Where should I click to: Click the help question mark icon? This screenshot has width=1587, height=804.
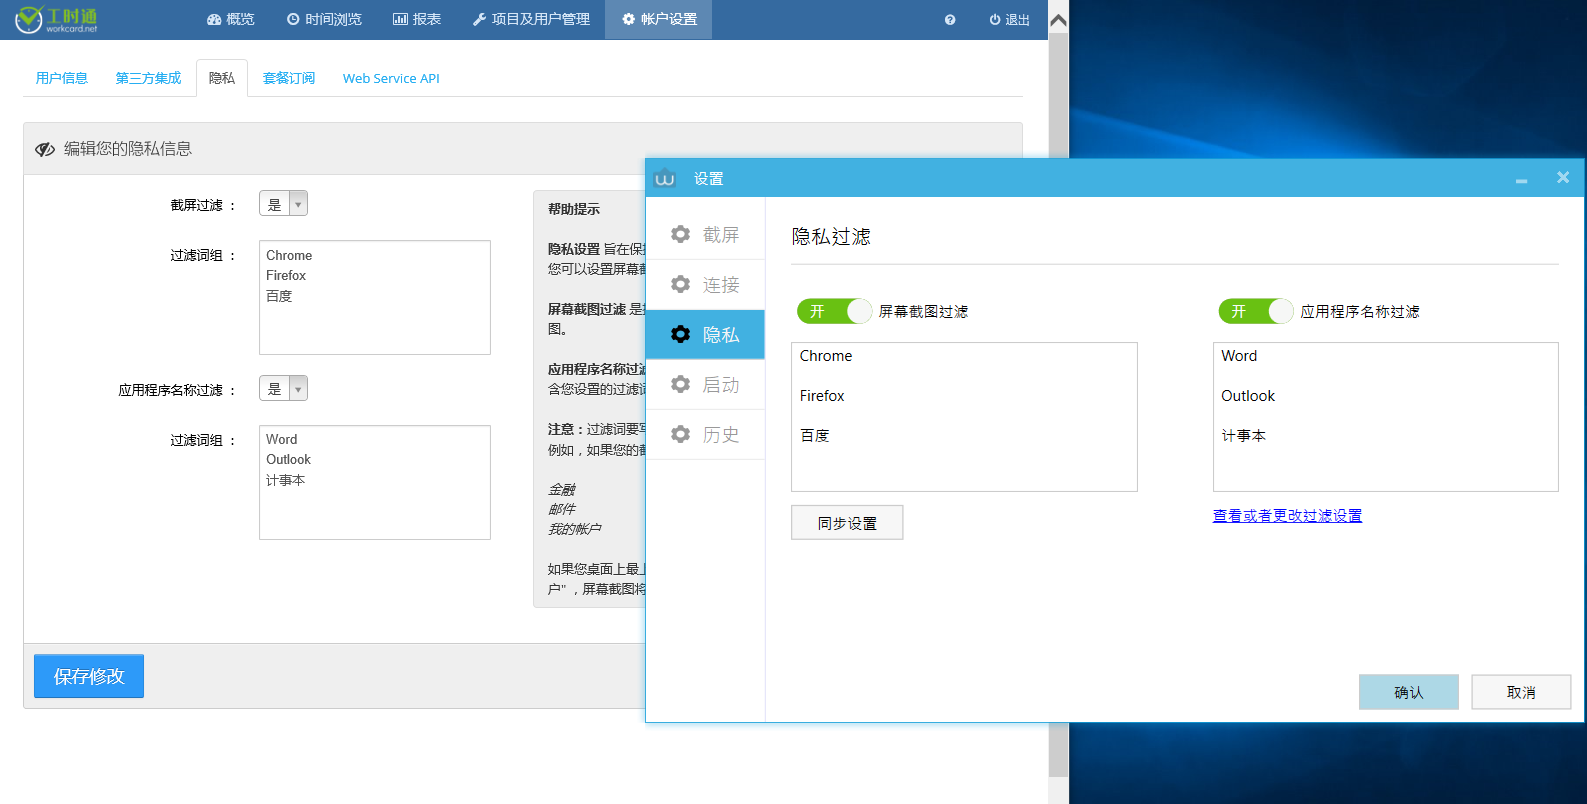(949, 20)
